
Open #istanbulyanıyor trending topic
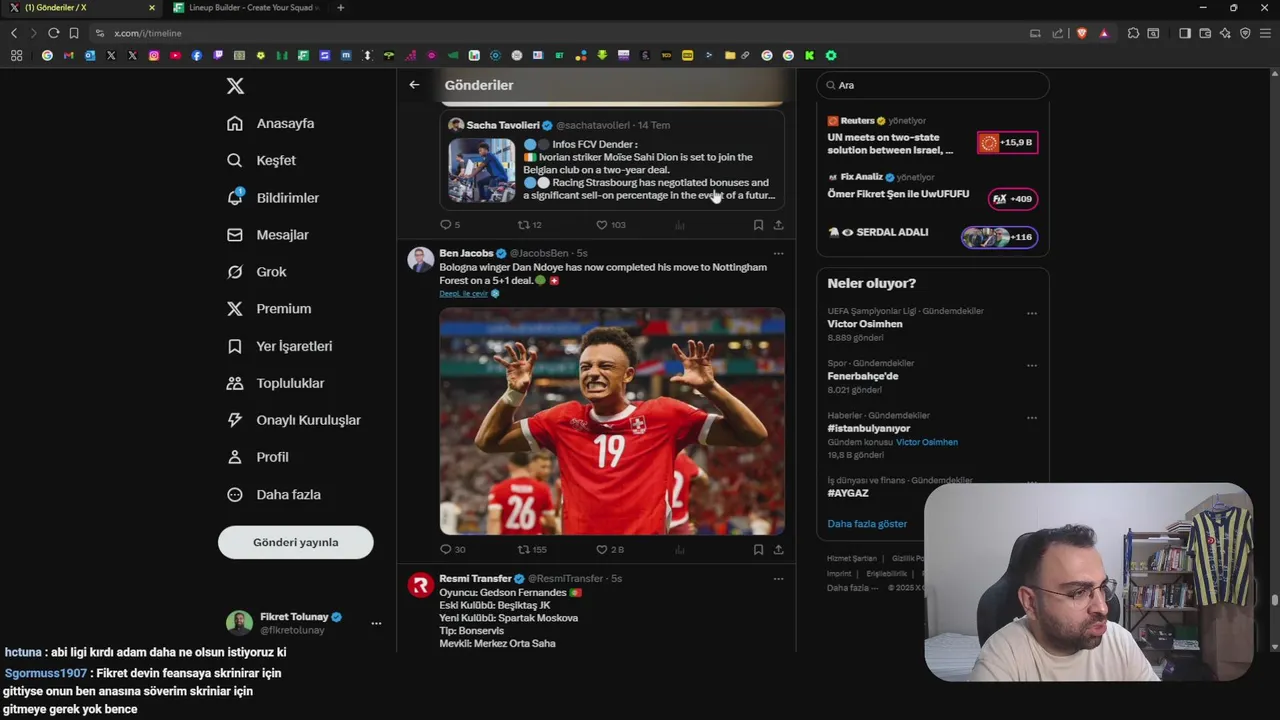[x=868, y=428]
